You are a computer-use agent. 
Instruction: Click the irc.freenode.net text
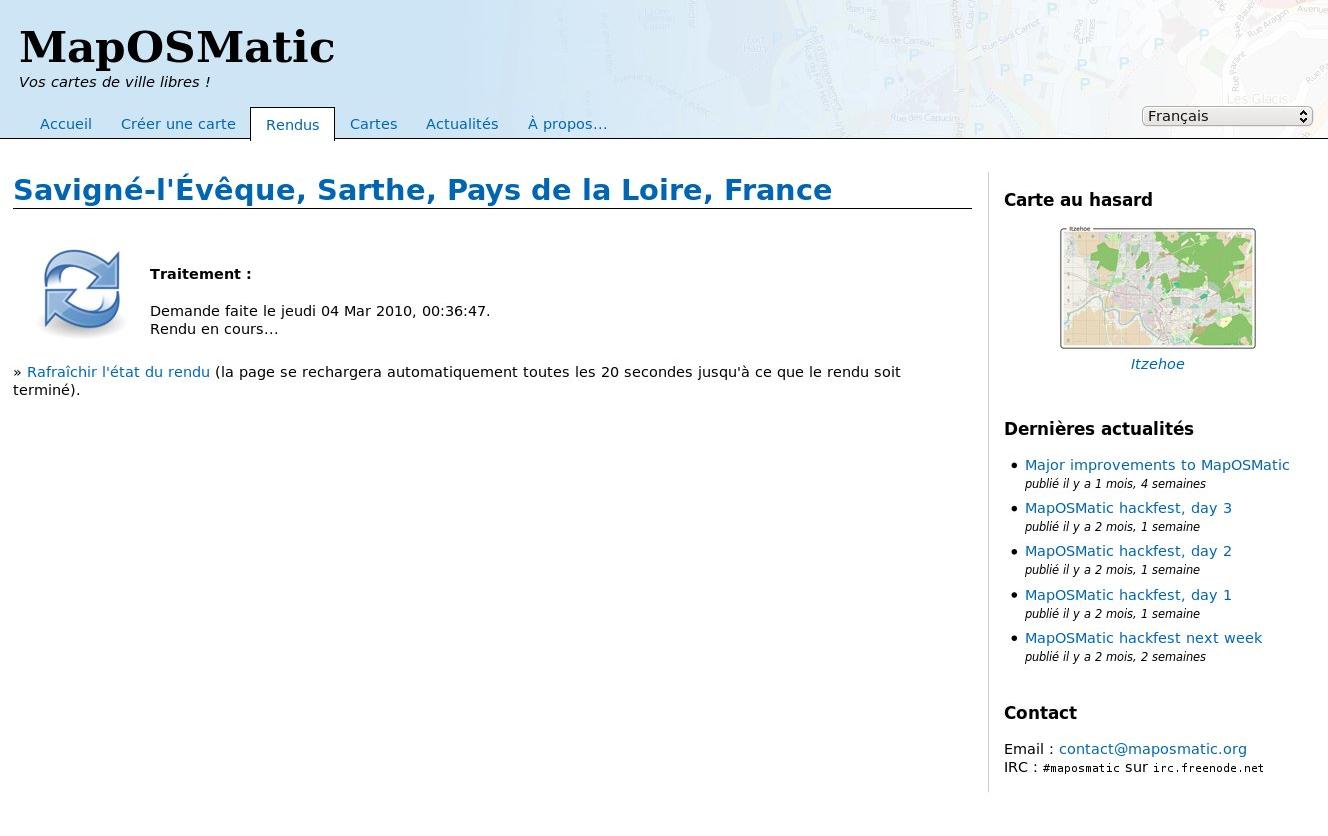click(1208, 768)
